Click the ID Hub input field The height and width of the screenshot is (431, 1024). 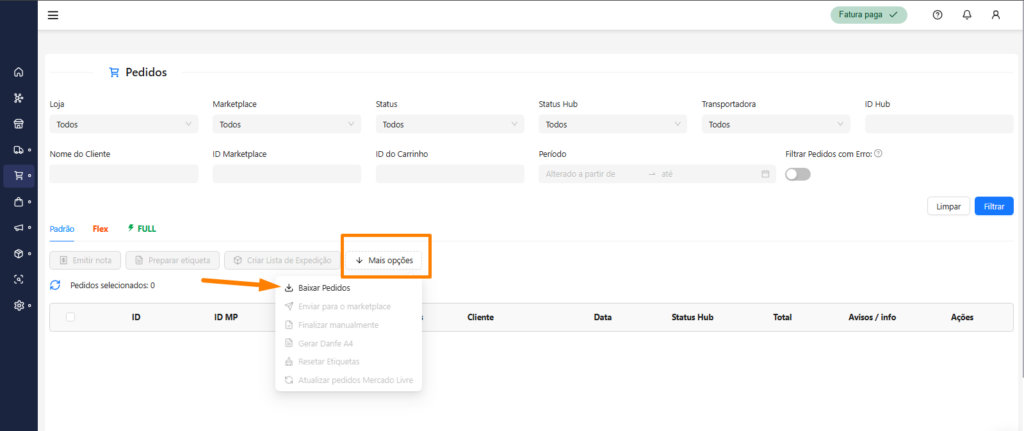939,124
